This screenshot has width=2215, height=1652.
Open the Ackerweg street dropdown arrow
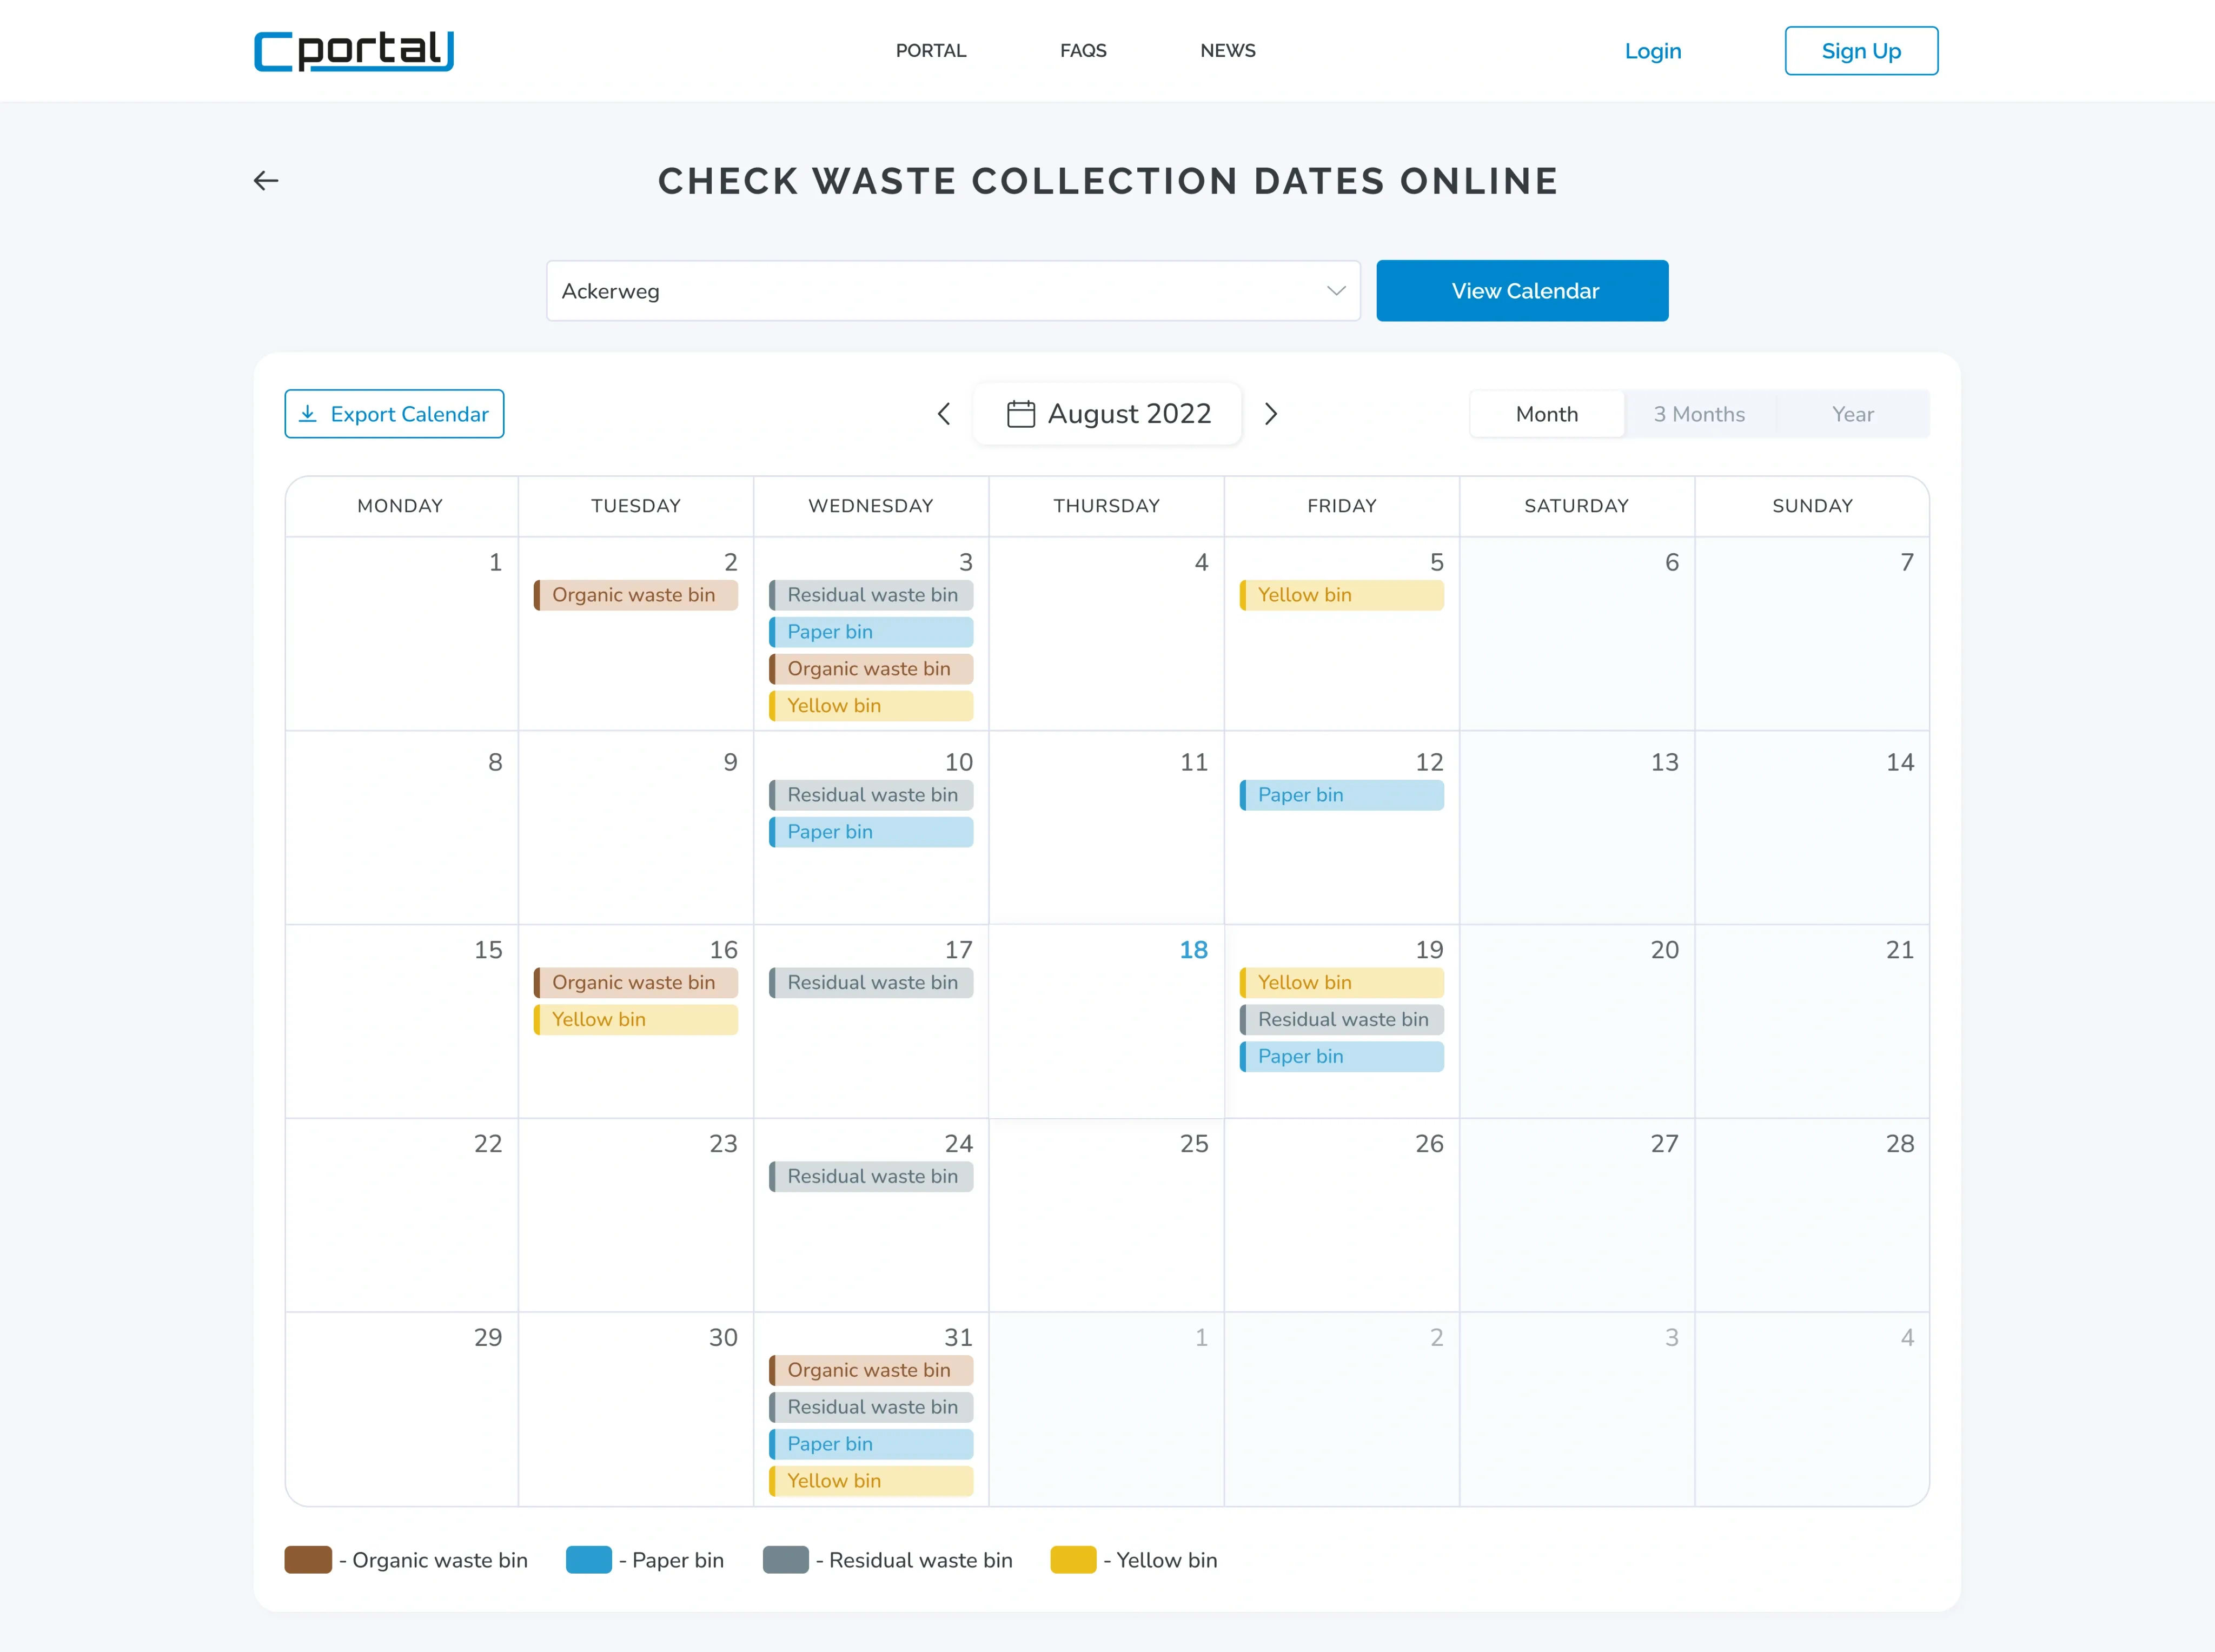point(1336,291)
